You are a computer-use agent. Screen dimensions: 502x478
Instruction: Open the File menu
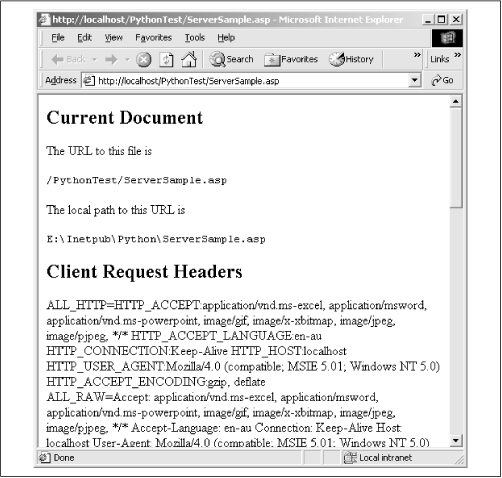tap(58, 38)
